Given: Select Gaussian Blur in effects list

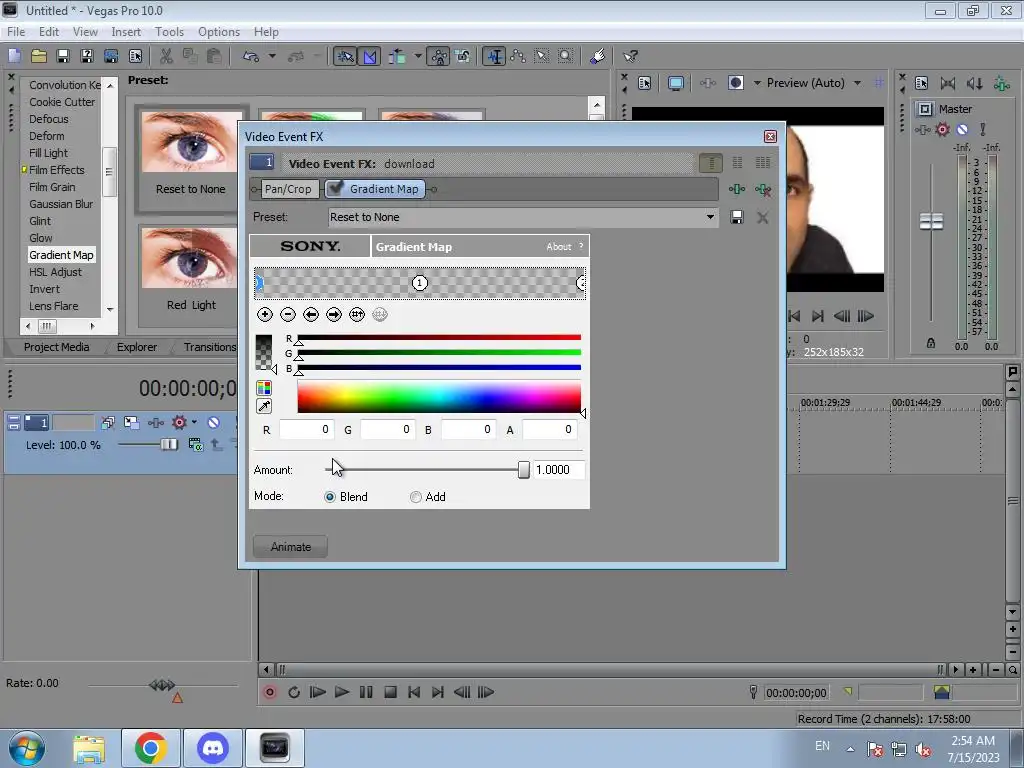Looking at the screenshot, I should coord(61,204).
